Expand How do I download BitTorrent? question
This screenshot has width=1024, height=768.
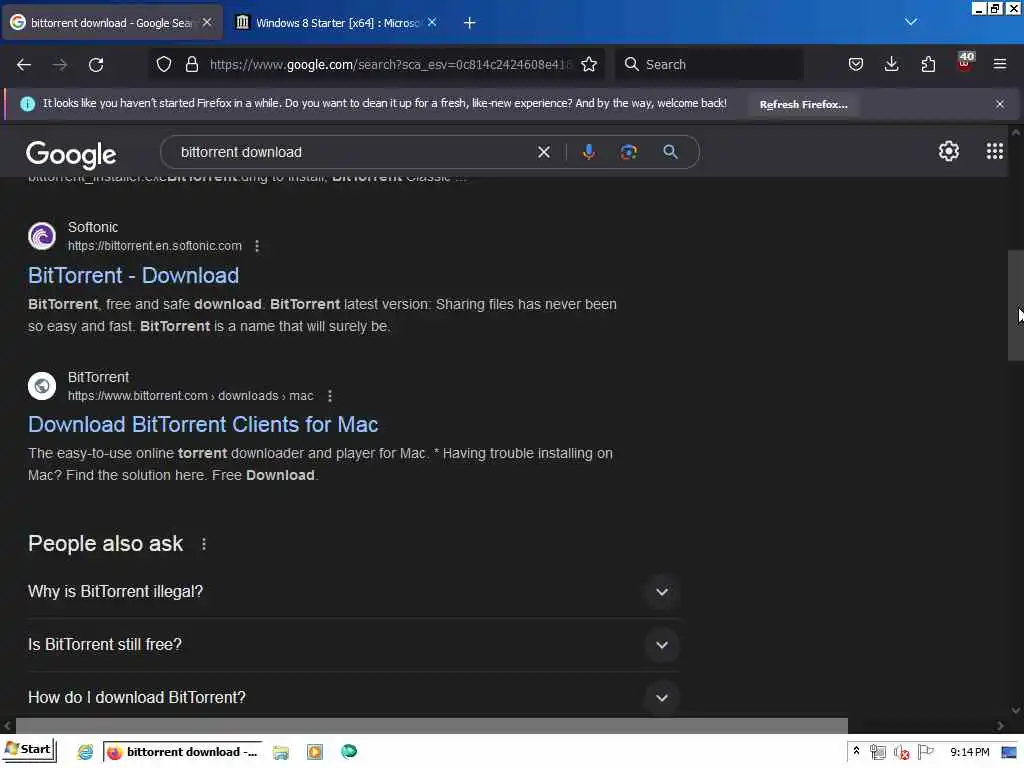coord(353,697)
